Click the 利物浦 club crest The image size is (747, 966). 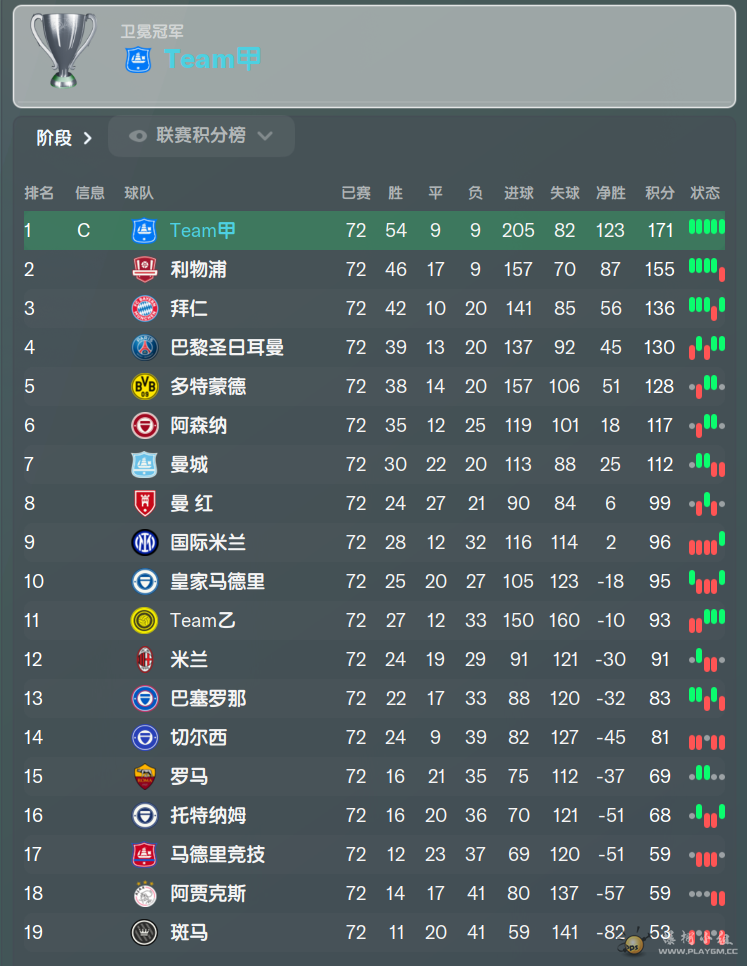(145, 269)
